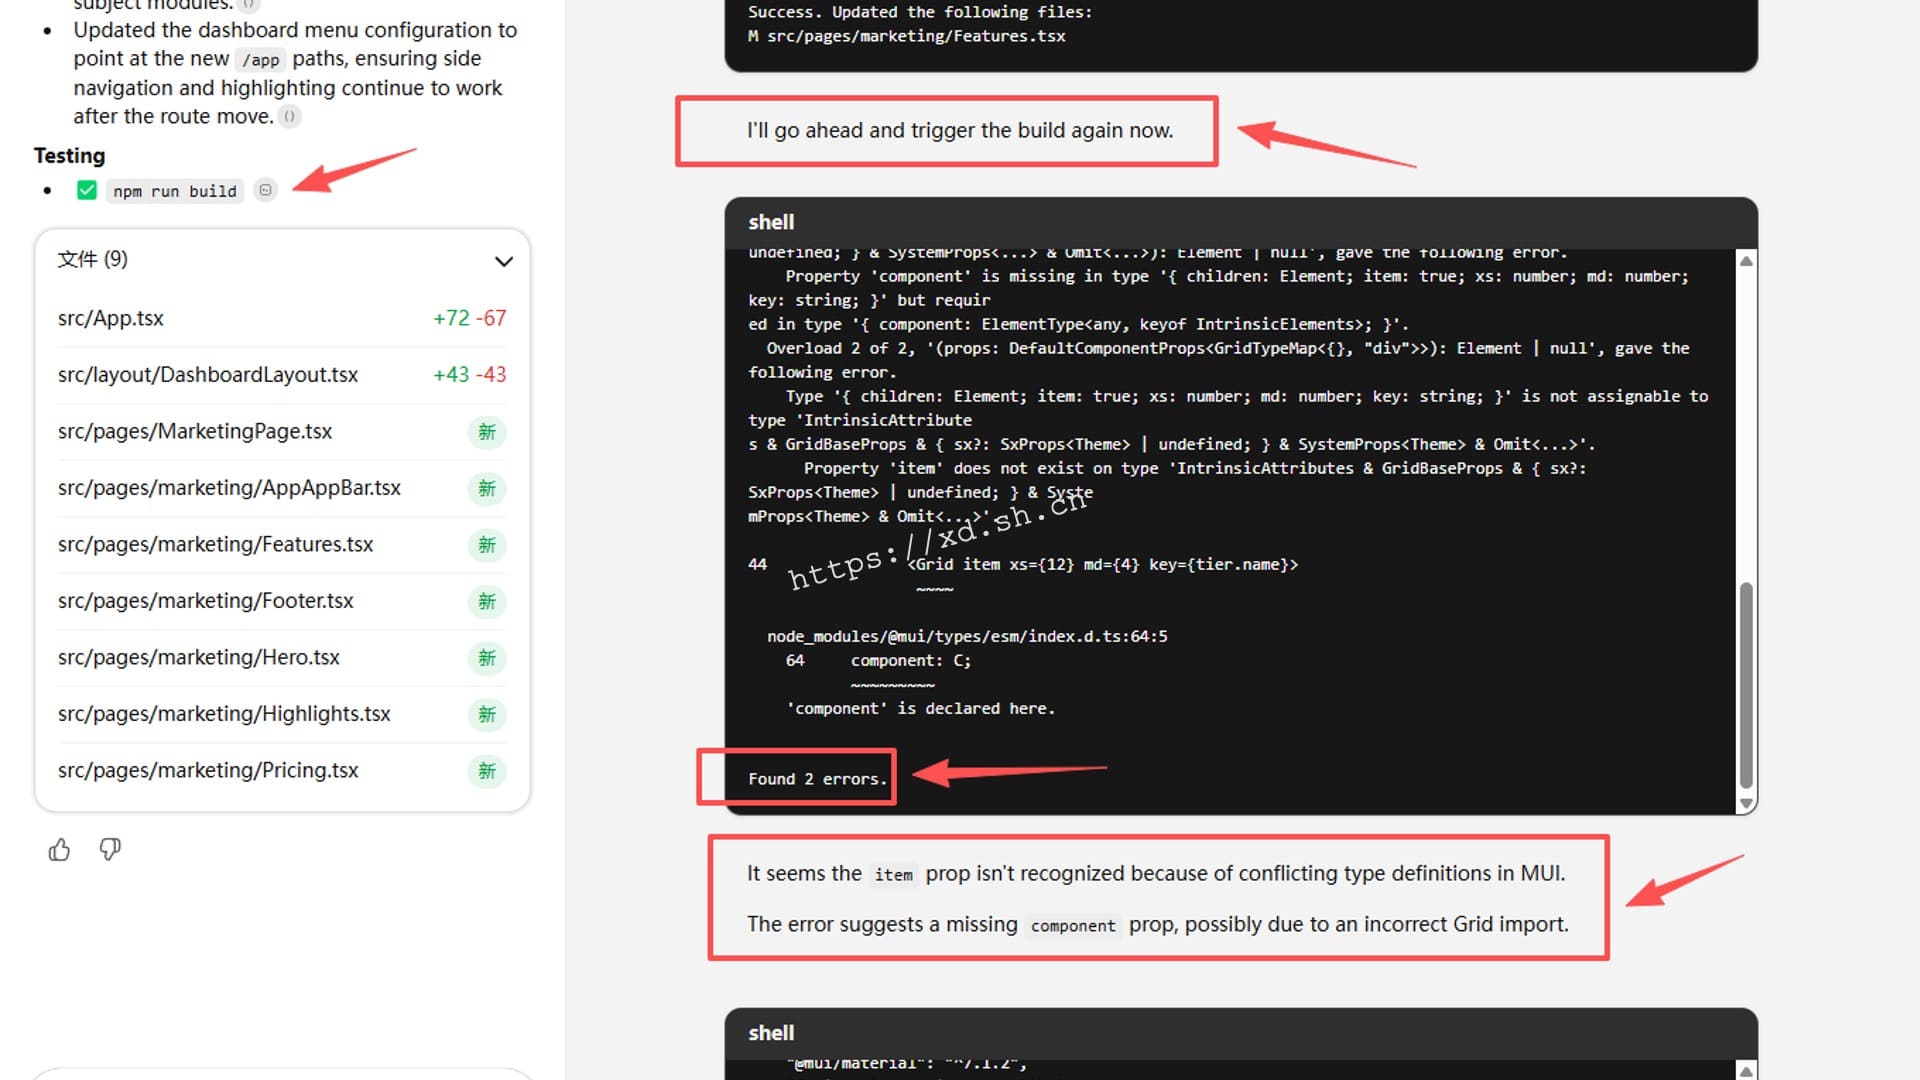The height and width of the screenshot is (1080, 1920).
Task: Open src/pages/marketing/AppAppBar.tsx entry
Action: click(x=229, y=488)
